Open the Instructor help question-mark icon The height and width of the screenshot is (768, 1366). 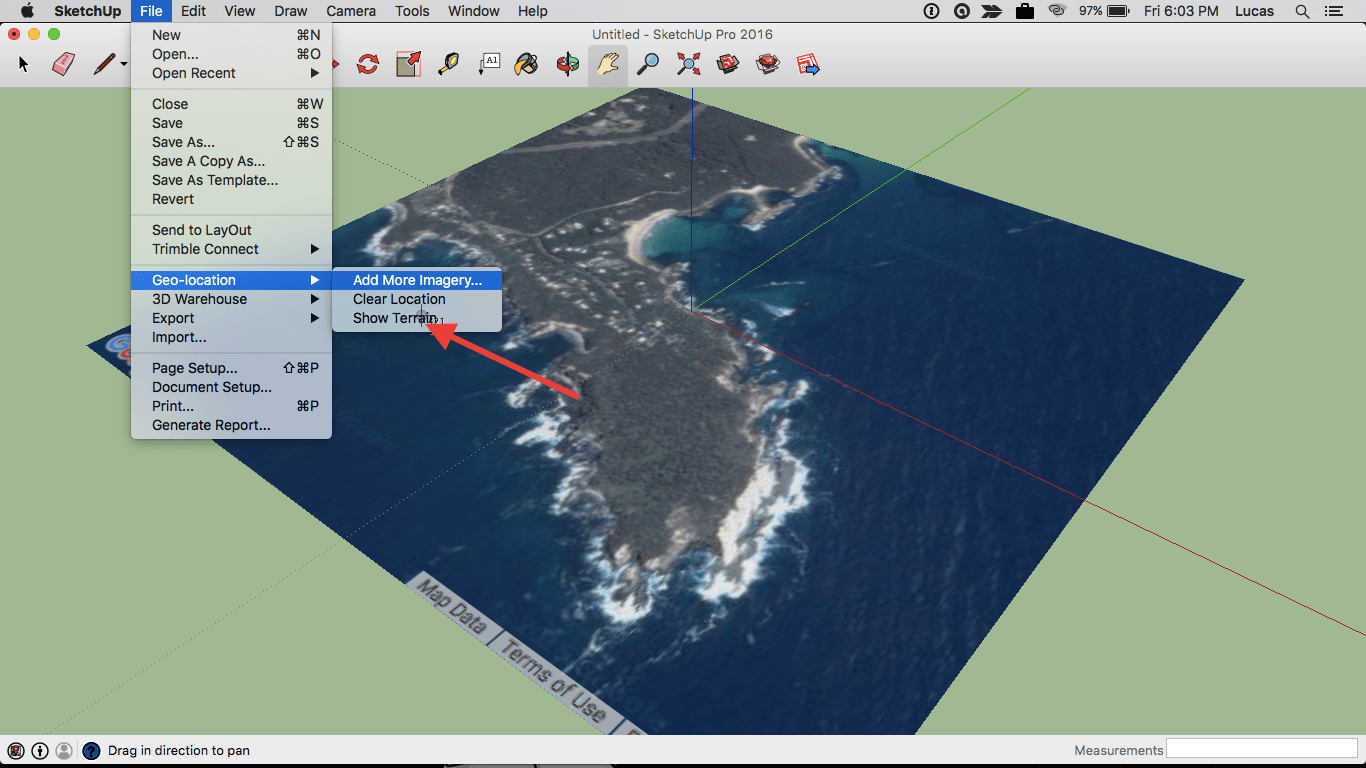click(91, 750)
